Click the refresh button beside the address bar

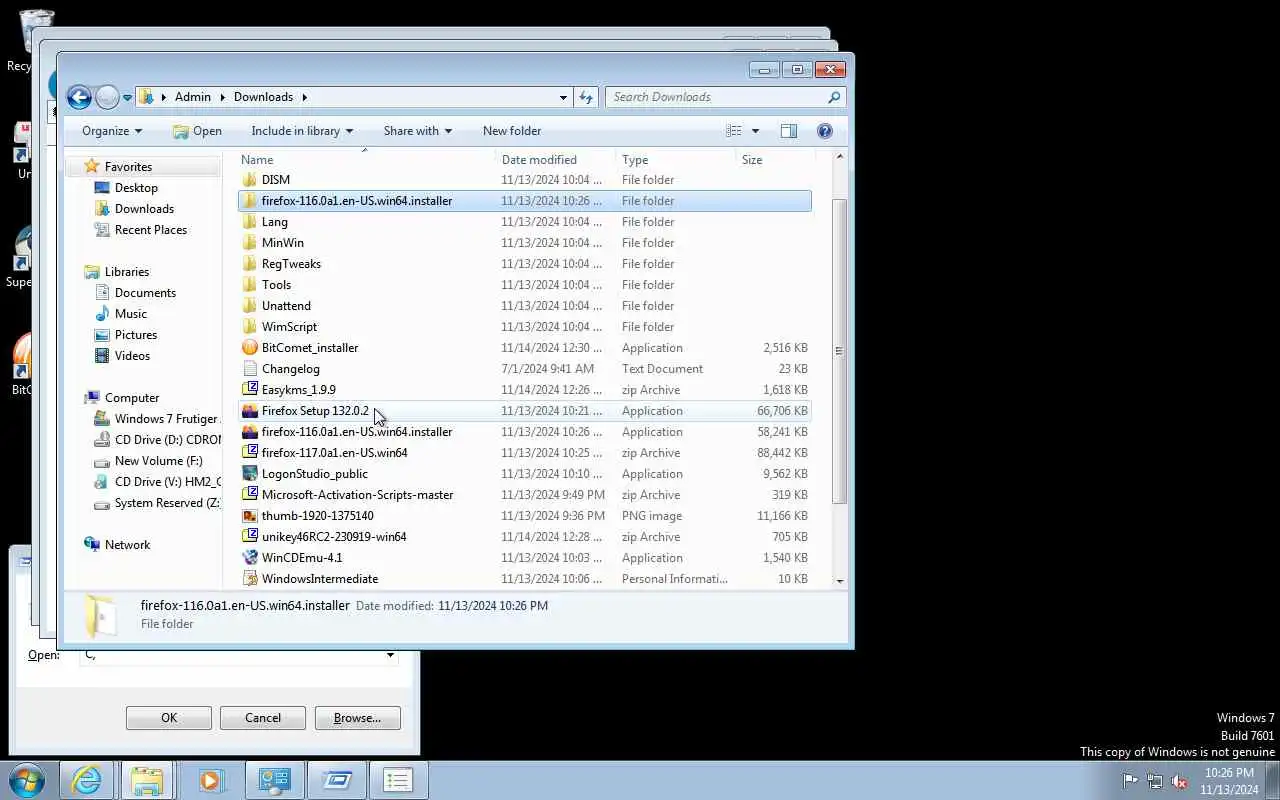pyautogui.click(x=586, y=97)
